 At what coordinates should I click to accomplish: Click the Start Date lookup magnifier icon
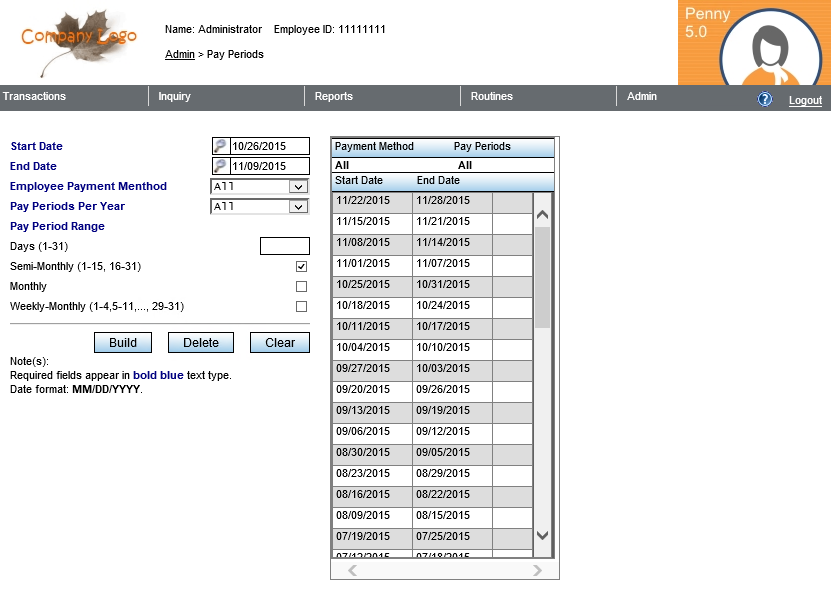coord(220,146)
